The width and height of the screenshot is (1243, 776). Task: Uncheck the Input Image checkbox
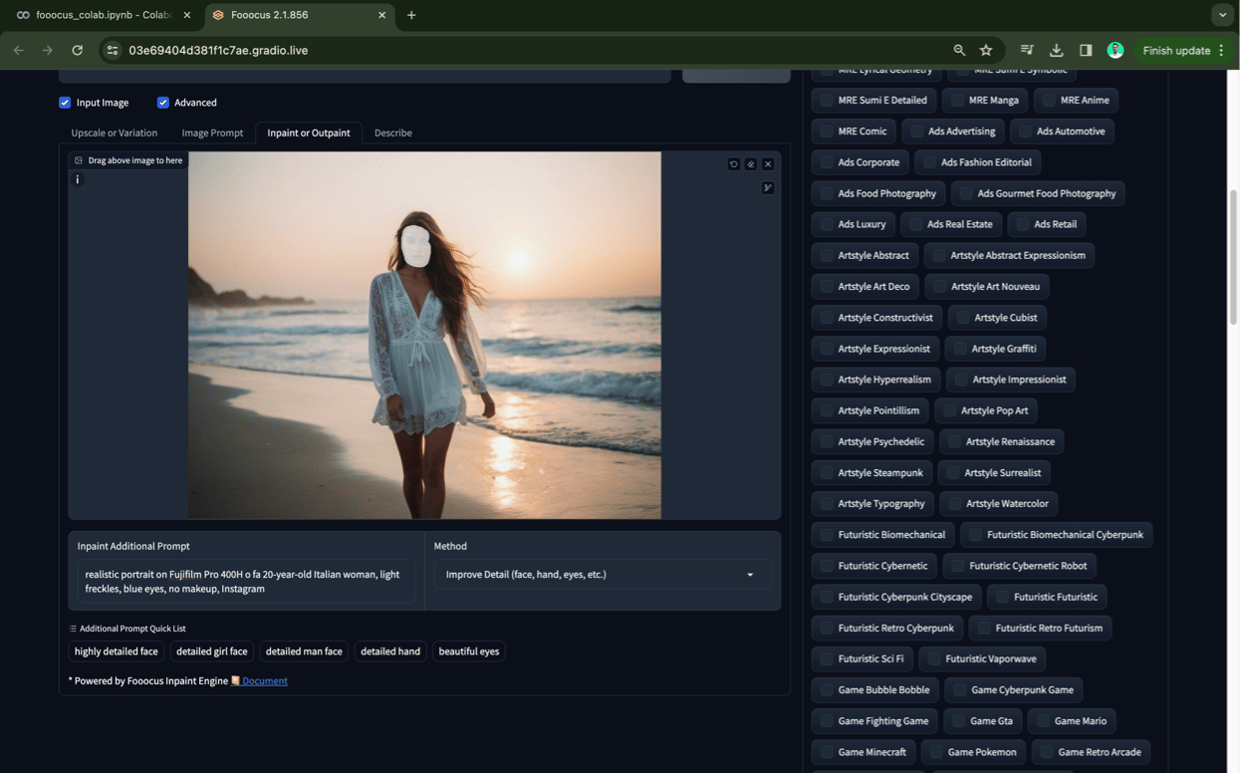coord(65,102)
